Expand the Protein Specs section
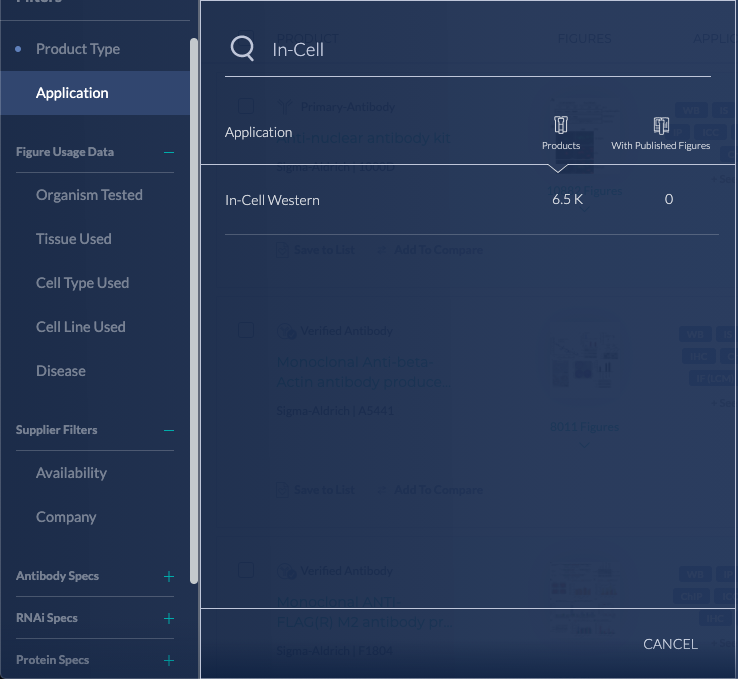This screenshot has width=738, height=679. point(169,660)
